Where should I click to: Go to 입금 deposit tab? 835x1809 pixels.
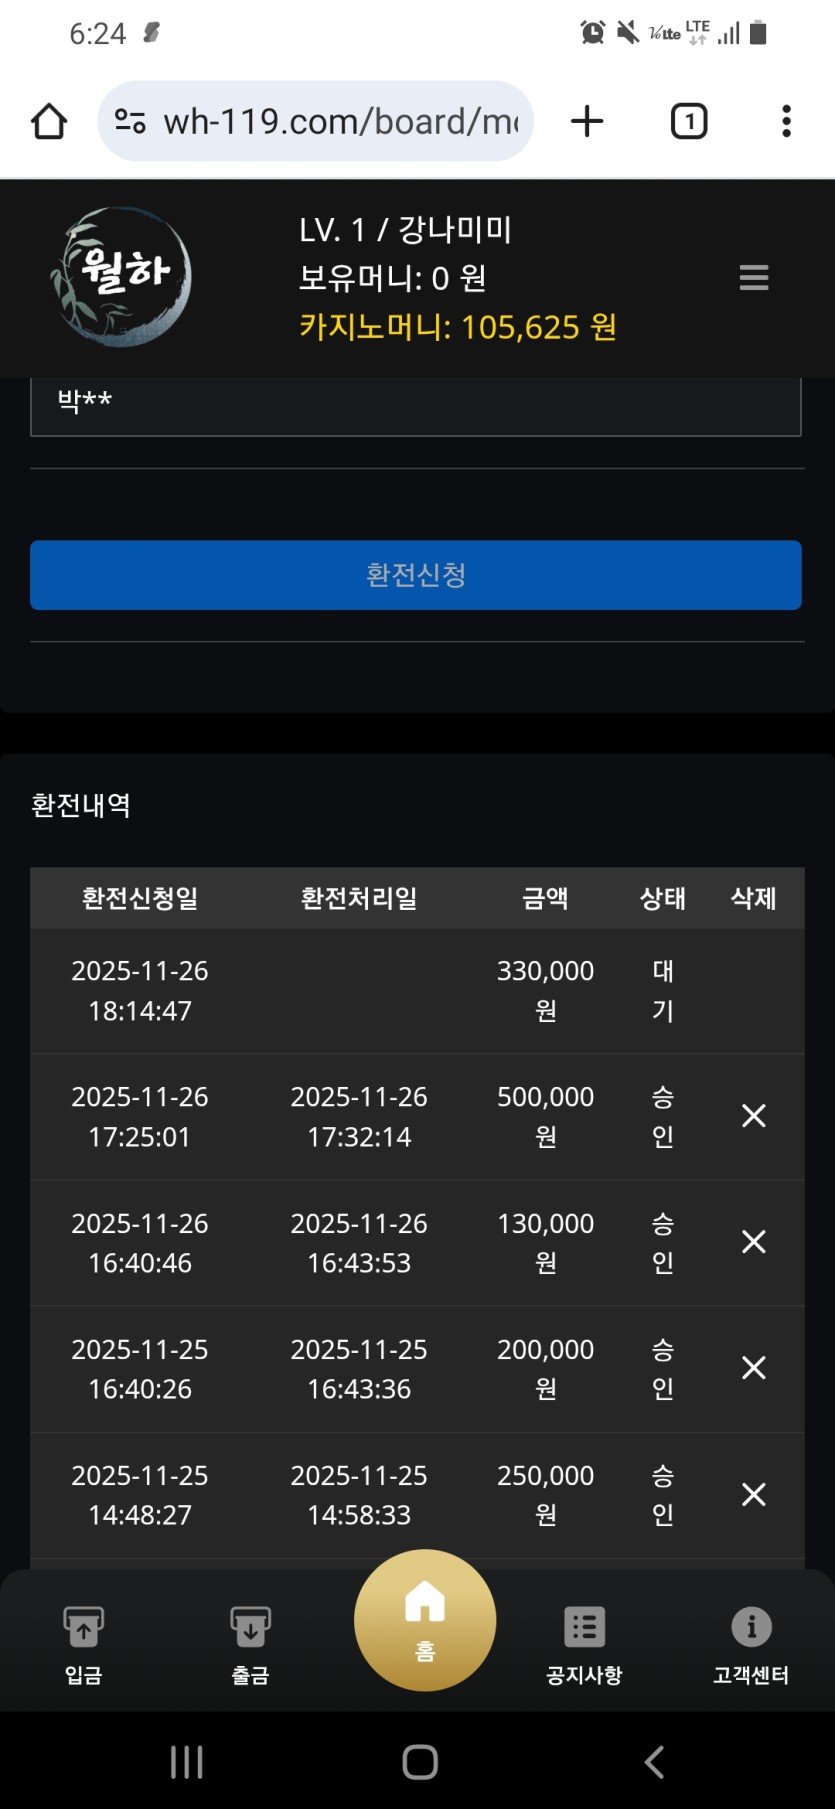point(83,1641)
